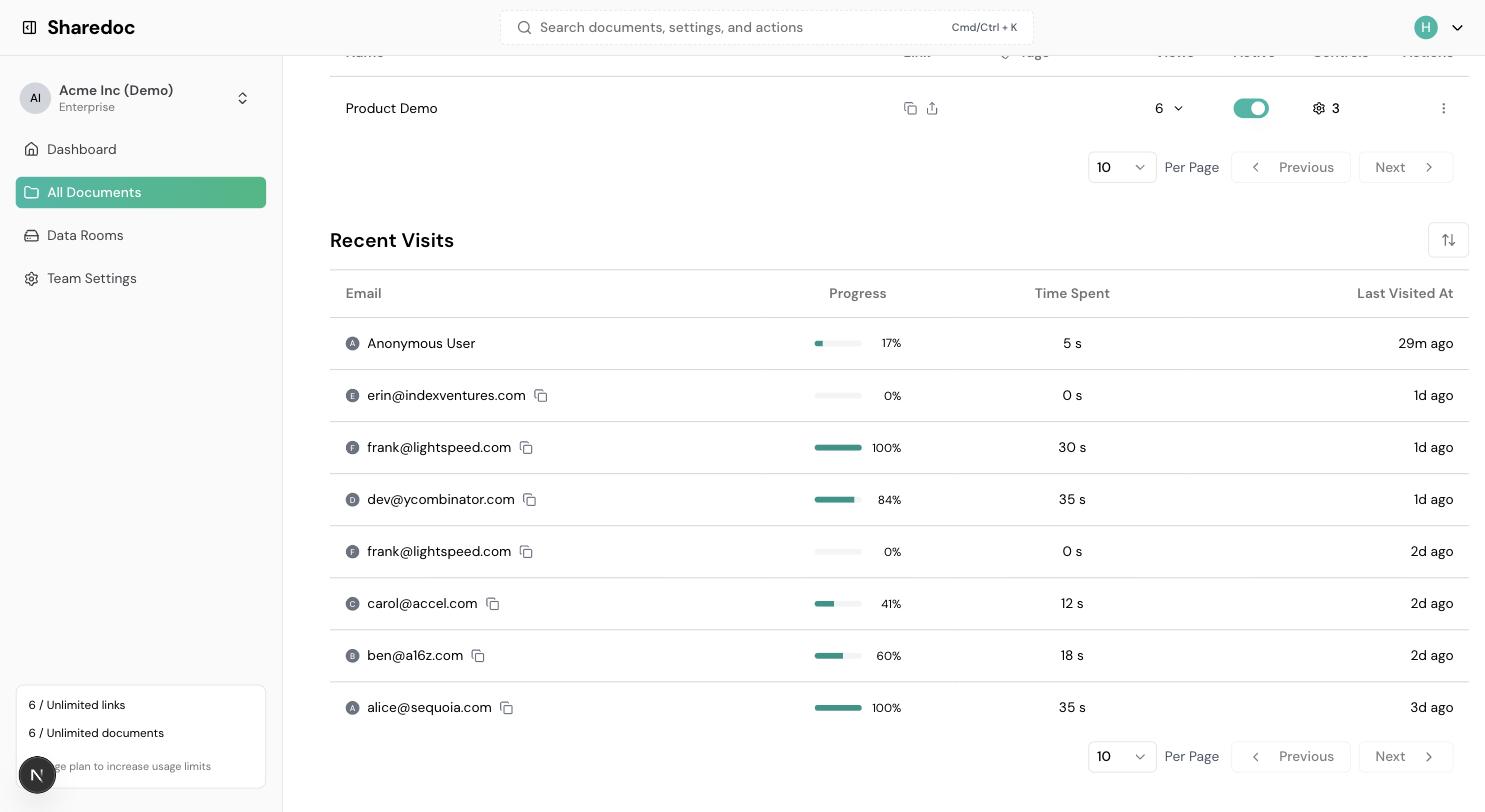
Task: Open Data Rooms
Action: click(x=141, y=236)
